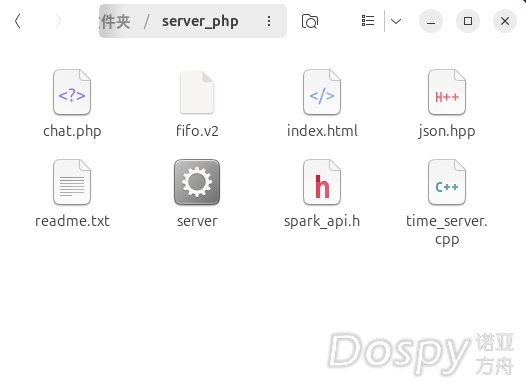The image size is (526, 385).
Task: Click the json.hpp file name
Action: (x=447, y=131)
